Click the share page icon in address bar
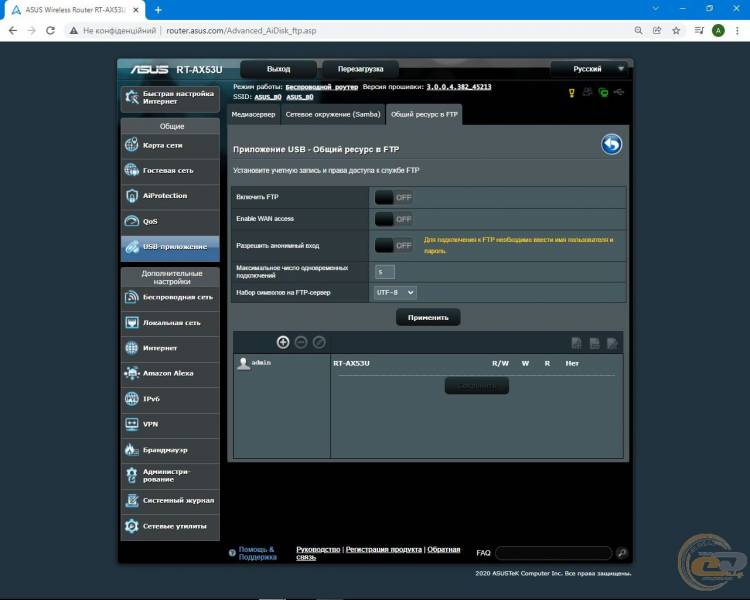Viewport: 750px width, 600px height. pos(657,31)
